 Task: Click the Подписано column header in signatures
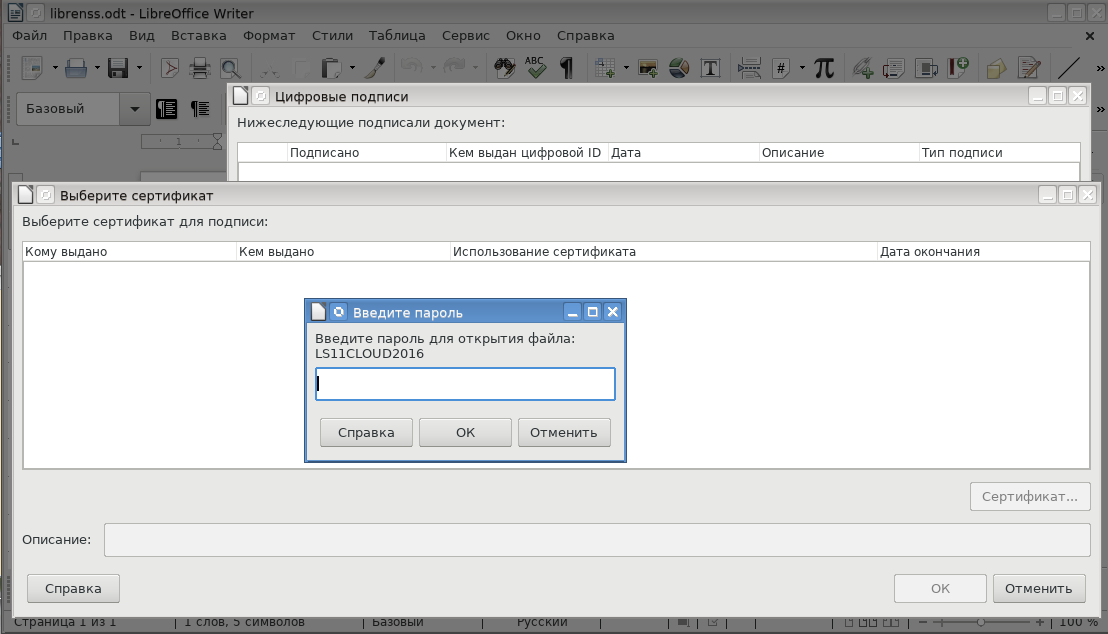pyautogui.click(x=367, y=153)
